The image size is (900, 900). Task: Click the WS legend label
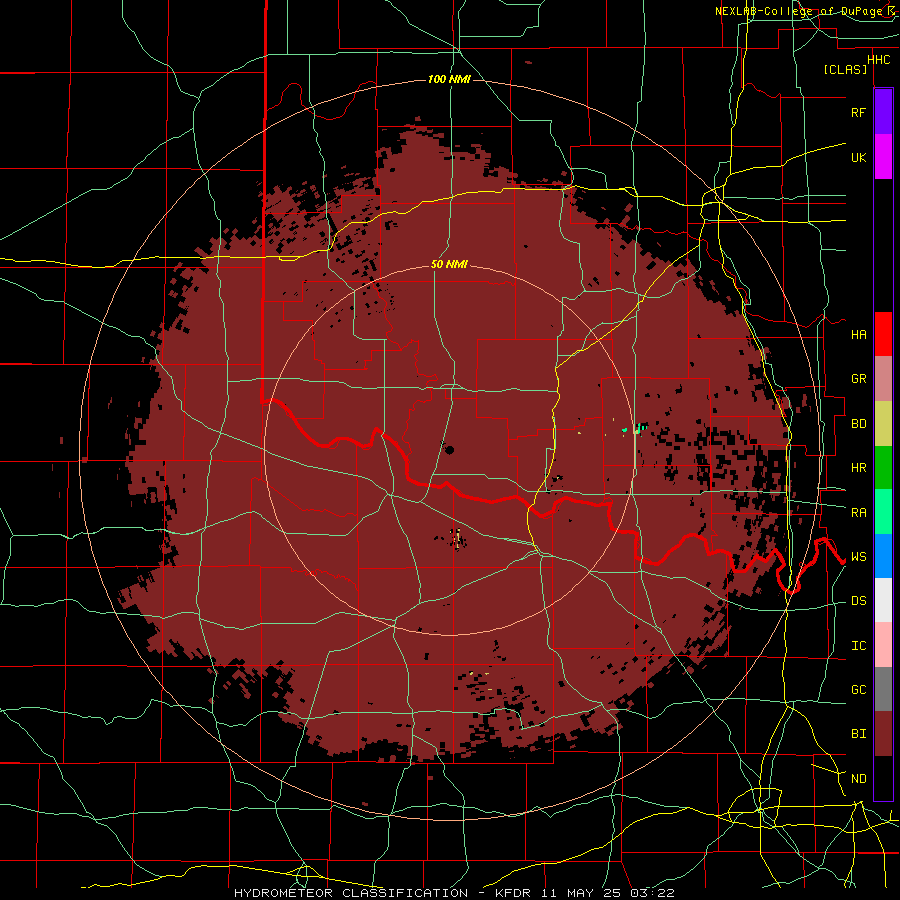coord(858,557)
